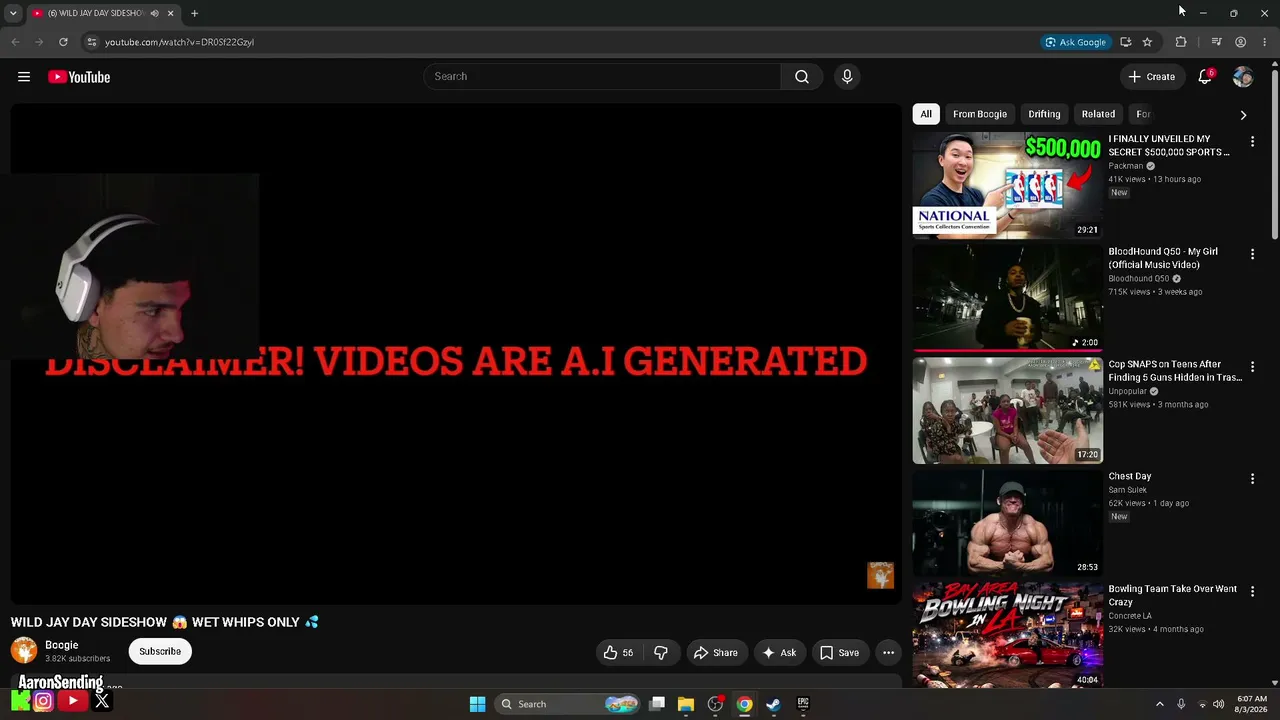Open Chrome three-dot menu
This screenshot has width=1280, height=720.
[x=1265, y=42]
